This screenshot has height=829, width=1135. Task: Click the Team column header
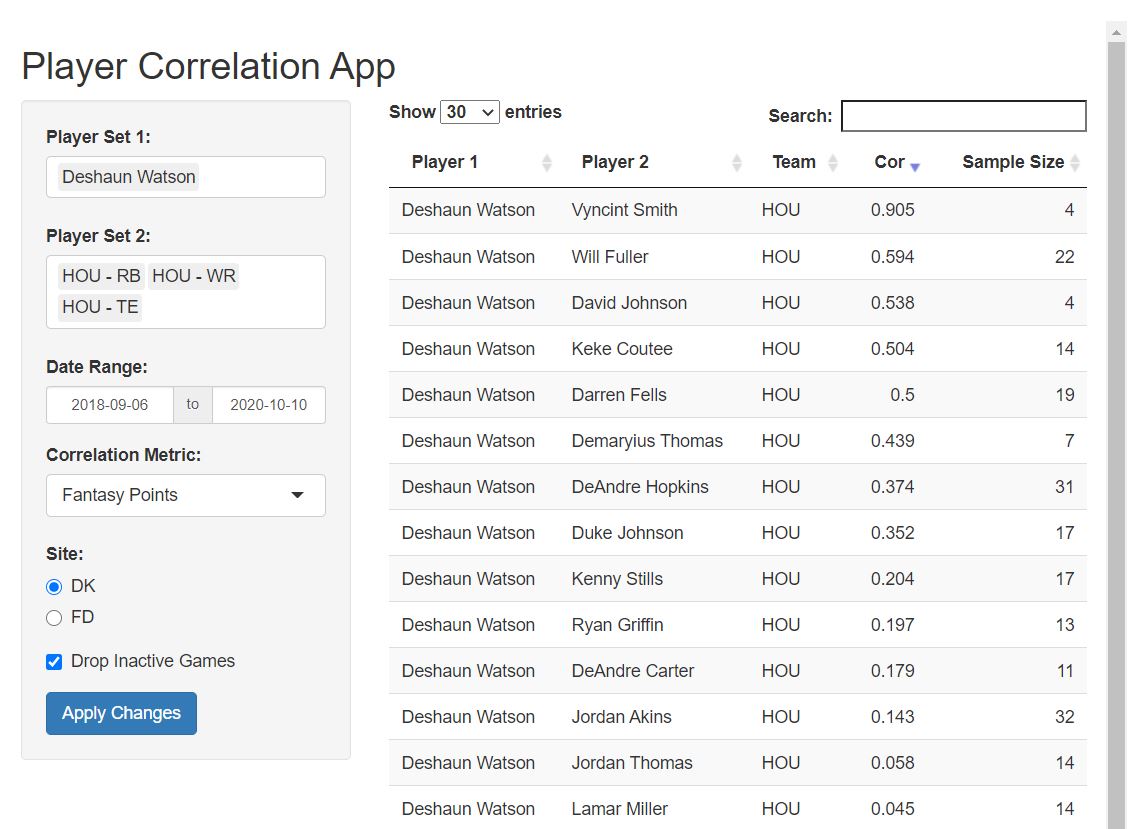click(796, 162)
